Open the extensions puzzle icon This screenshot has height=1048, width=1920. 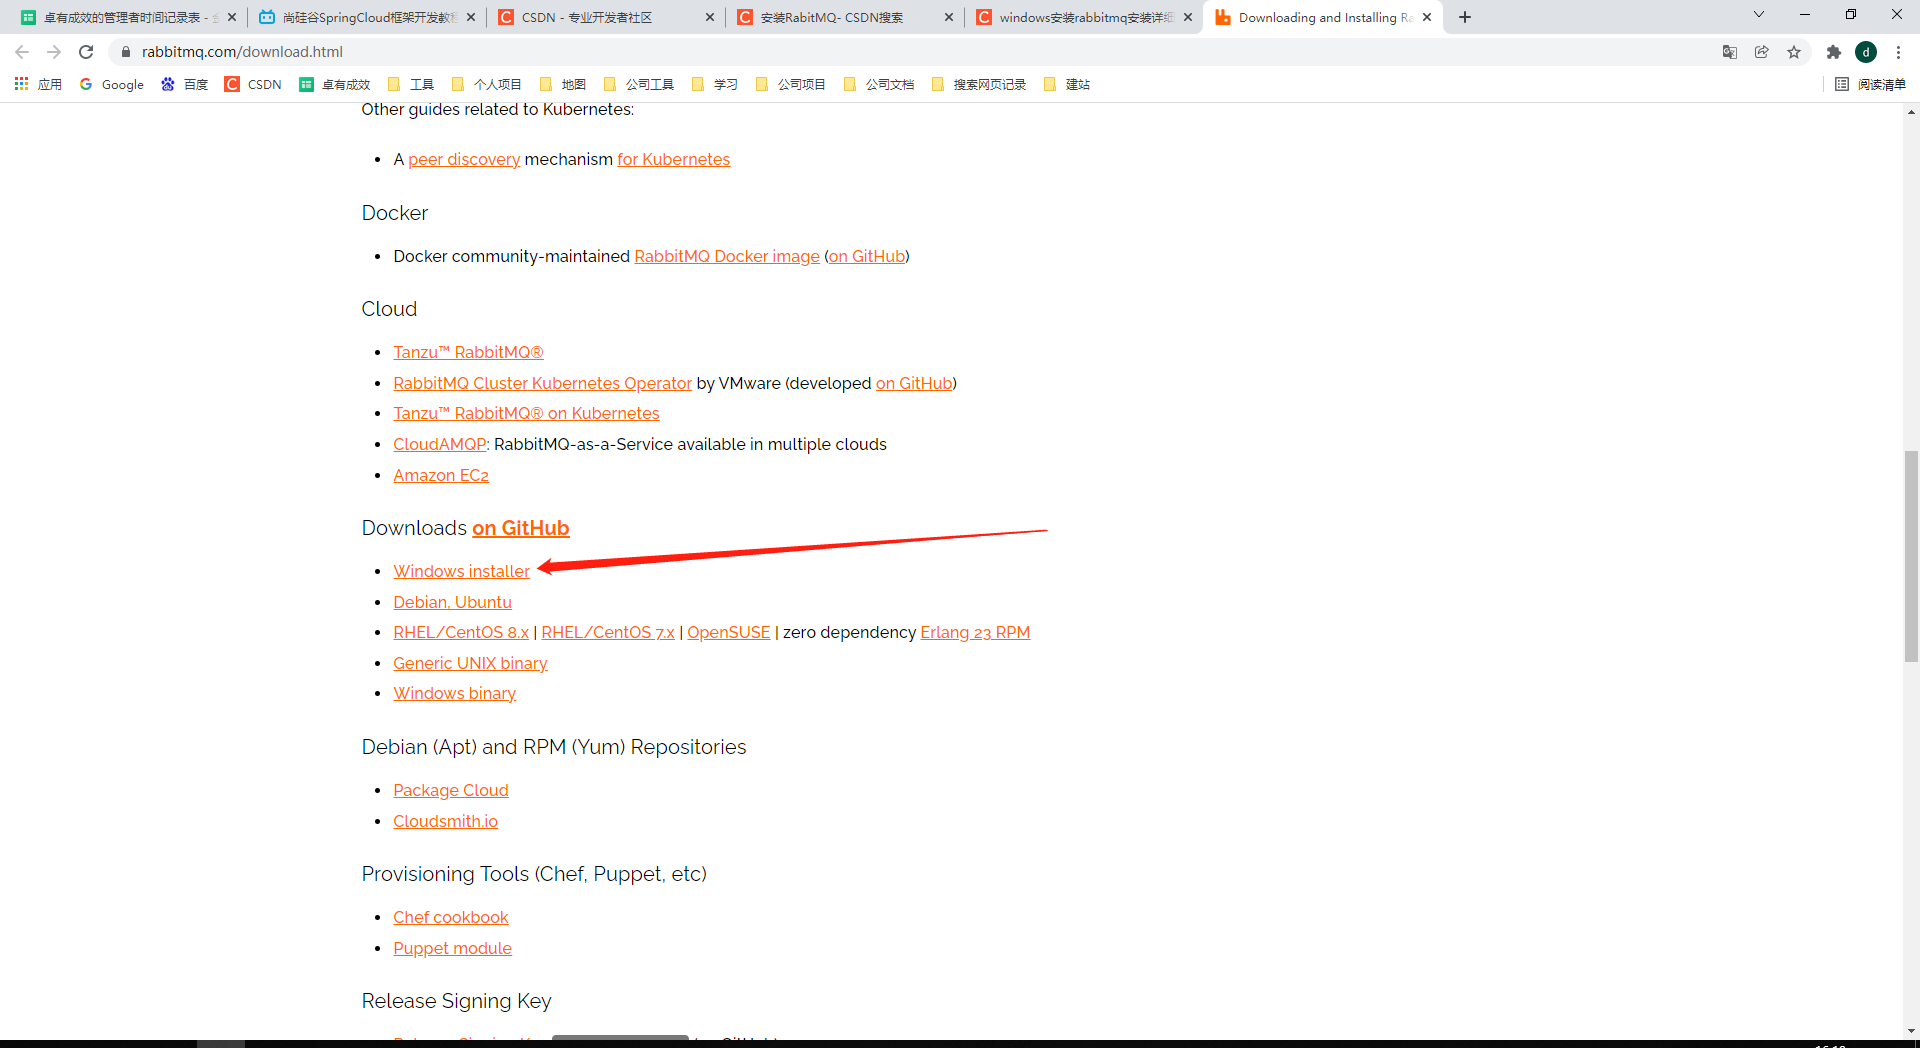tap(1834, 52)
